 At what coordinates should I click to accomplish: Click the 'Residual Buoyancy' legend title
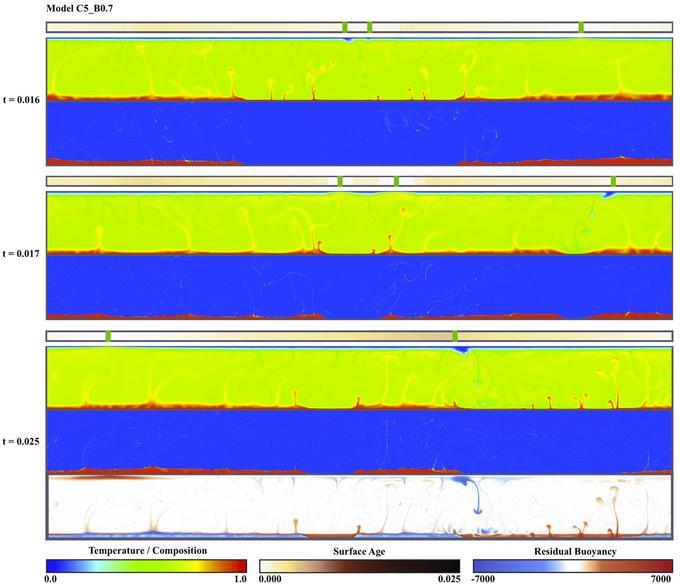[x=575, y=551]
